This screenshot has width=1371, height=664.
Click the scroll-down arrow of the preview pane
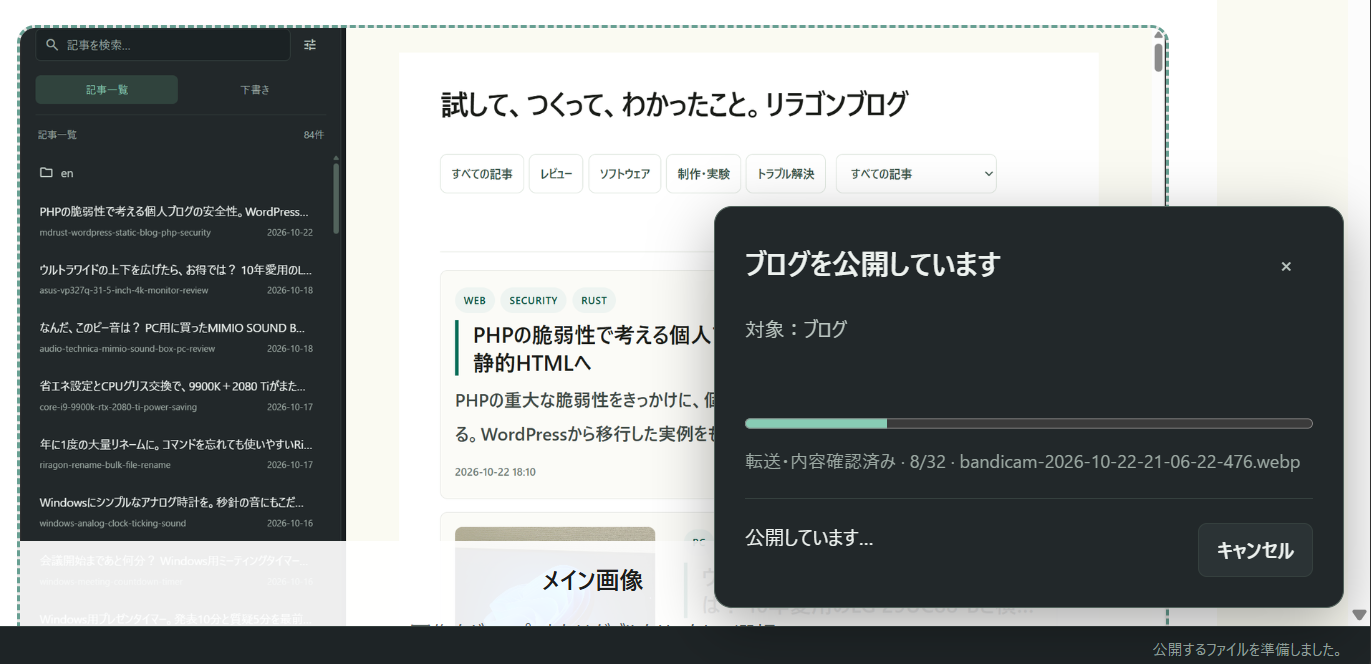[x=1359, y=614]
